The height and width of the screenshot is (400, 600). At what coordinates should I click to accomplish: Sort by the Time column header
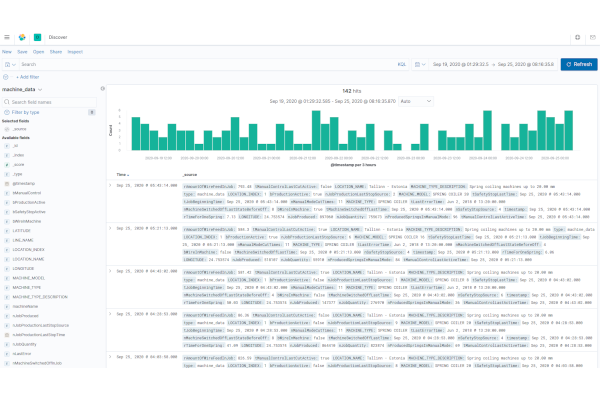[x=122, y=175]
